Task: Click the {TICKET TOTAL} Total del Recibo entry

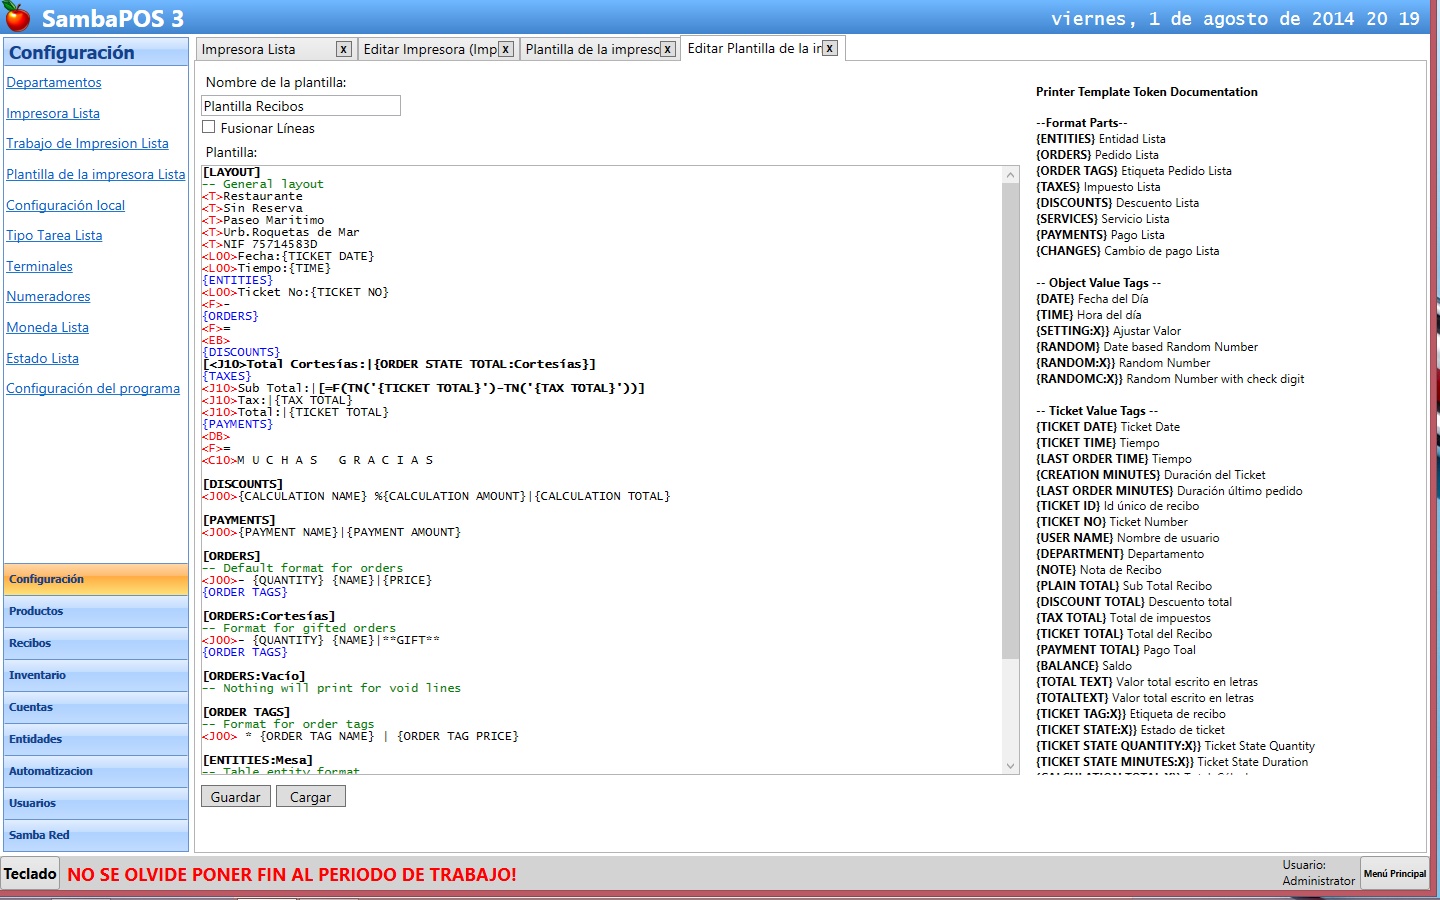Action: pos(1124,634)
